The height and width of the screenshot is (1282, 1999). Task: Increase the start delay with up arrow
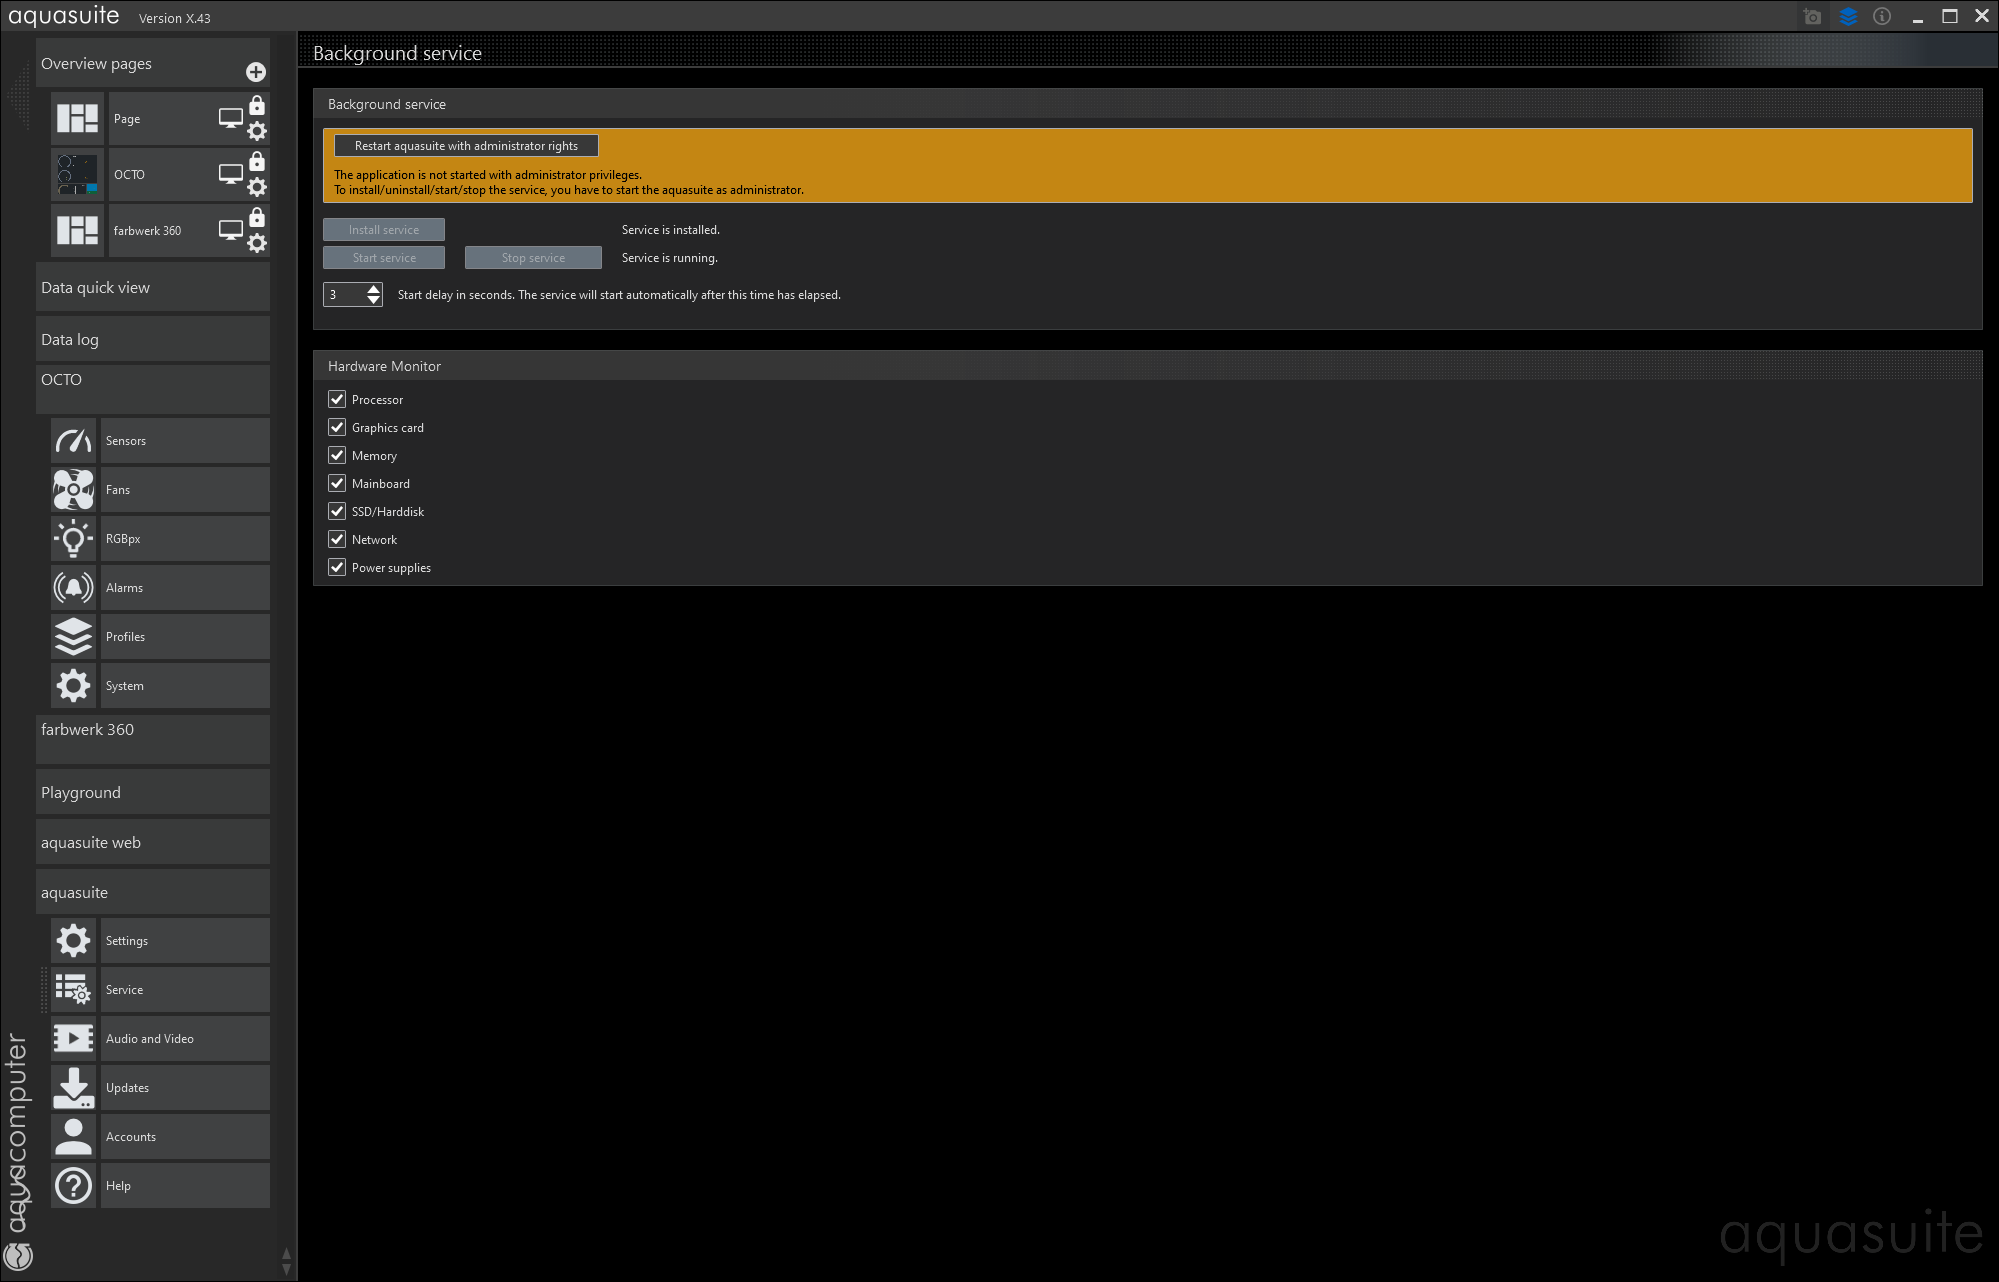point(373,289)
